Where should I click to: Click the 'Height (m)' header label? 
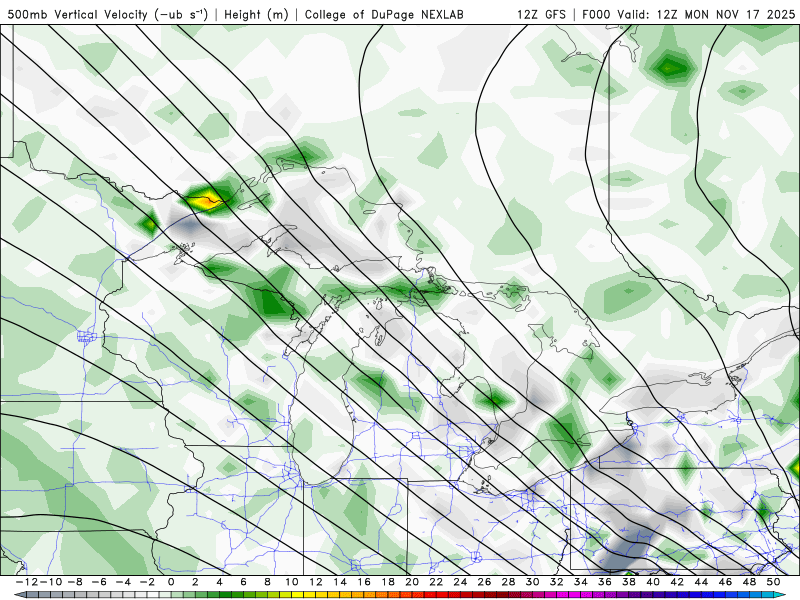[256, 14]
